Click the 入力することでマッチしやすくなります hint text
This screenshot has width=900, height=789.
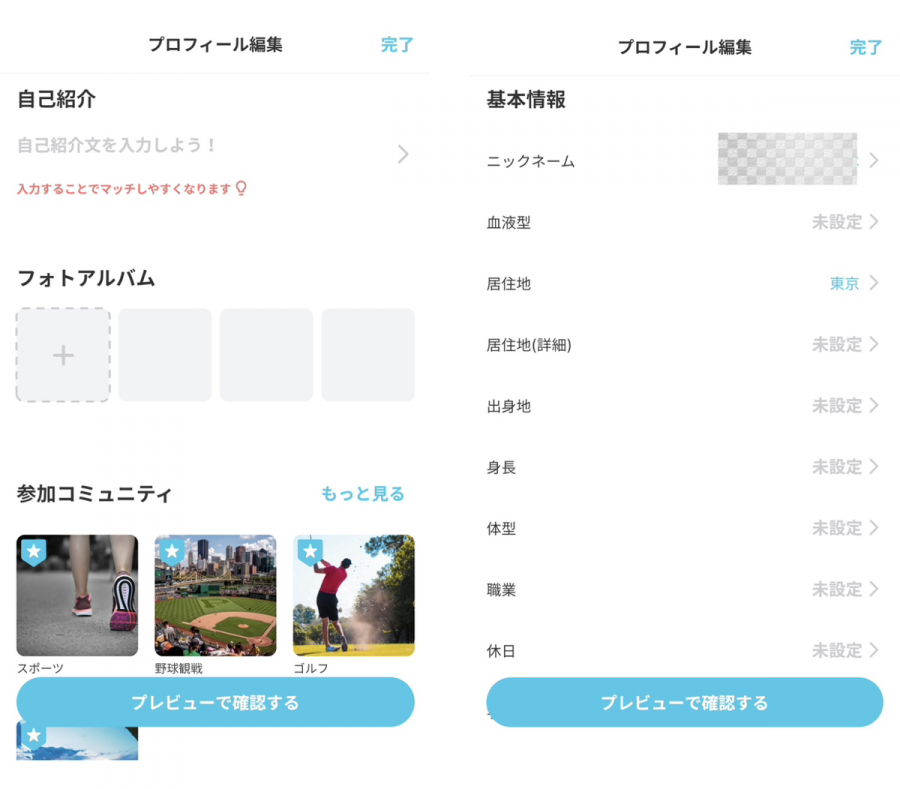(124, 189)
